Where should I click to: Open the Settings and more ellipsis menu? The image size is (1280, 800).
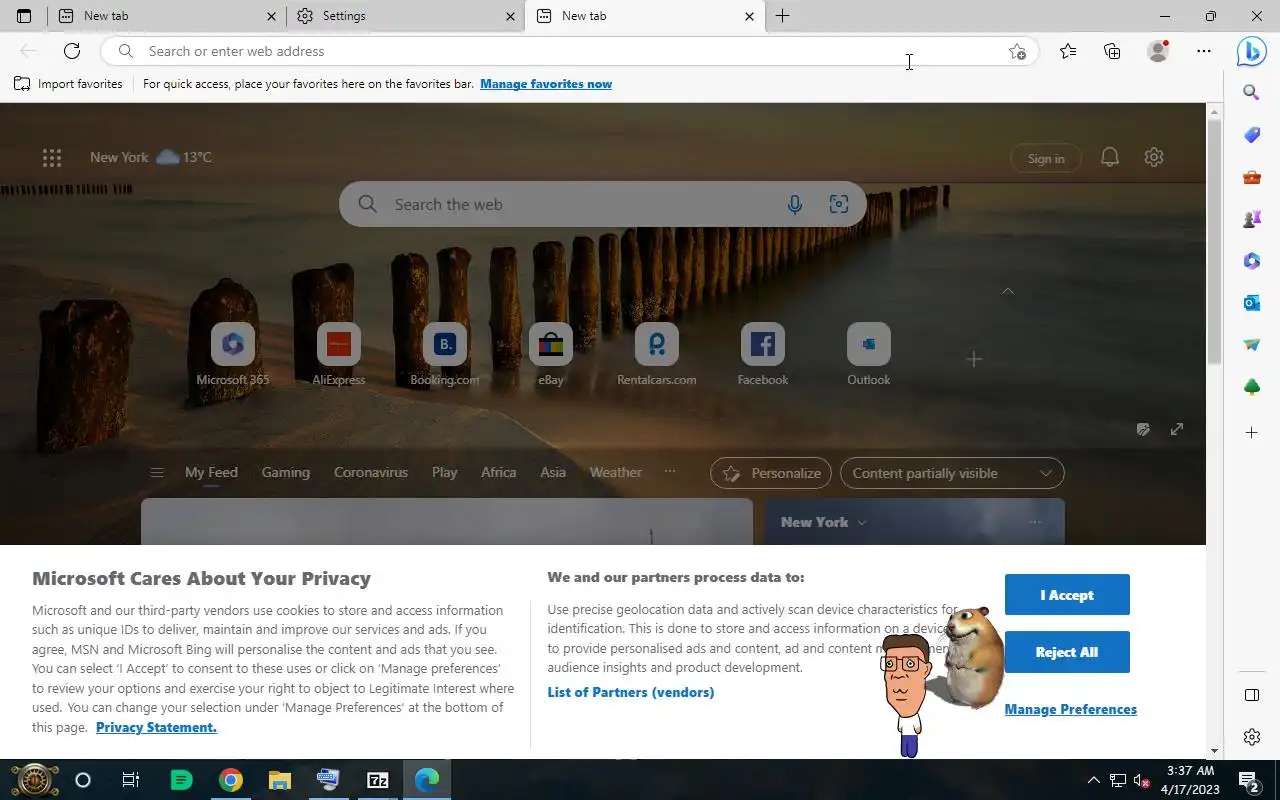click(1204, 51)
